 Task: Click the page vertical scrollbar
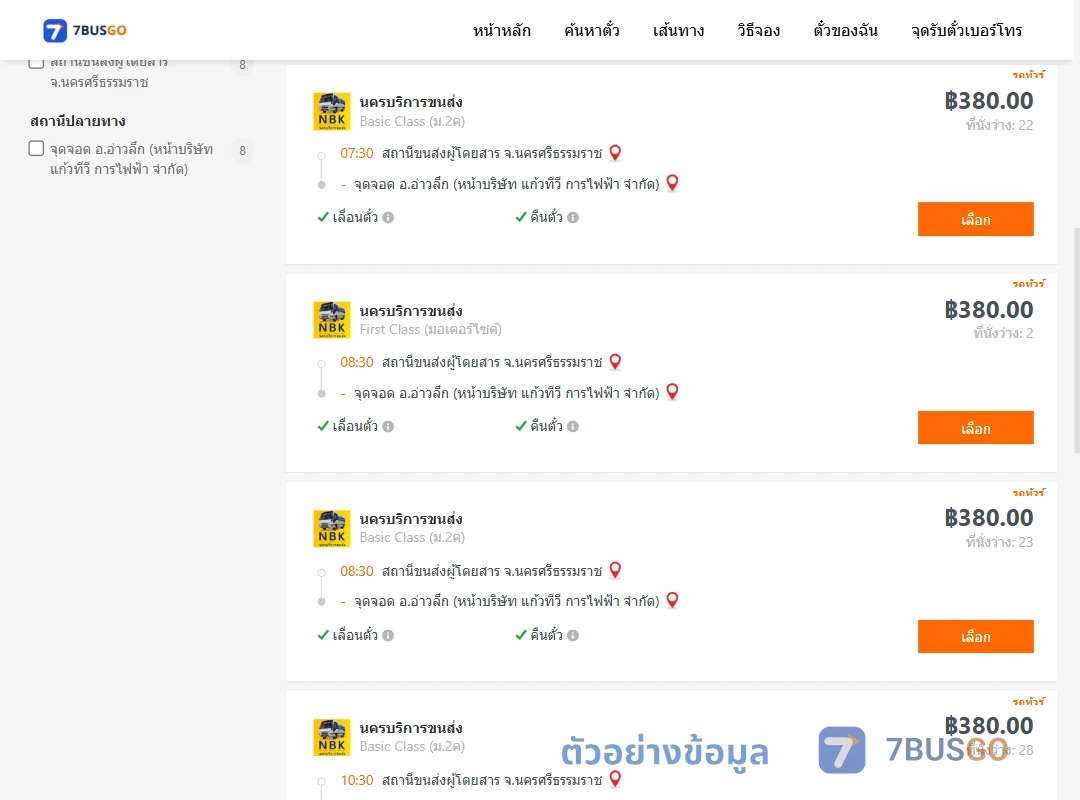click(x=1076, y=341)
